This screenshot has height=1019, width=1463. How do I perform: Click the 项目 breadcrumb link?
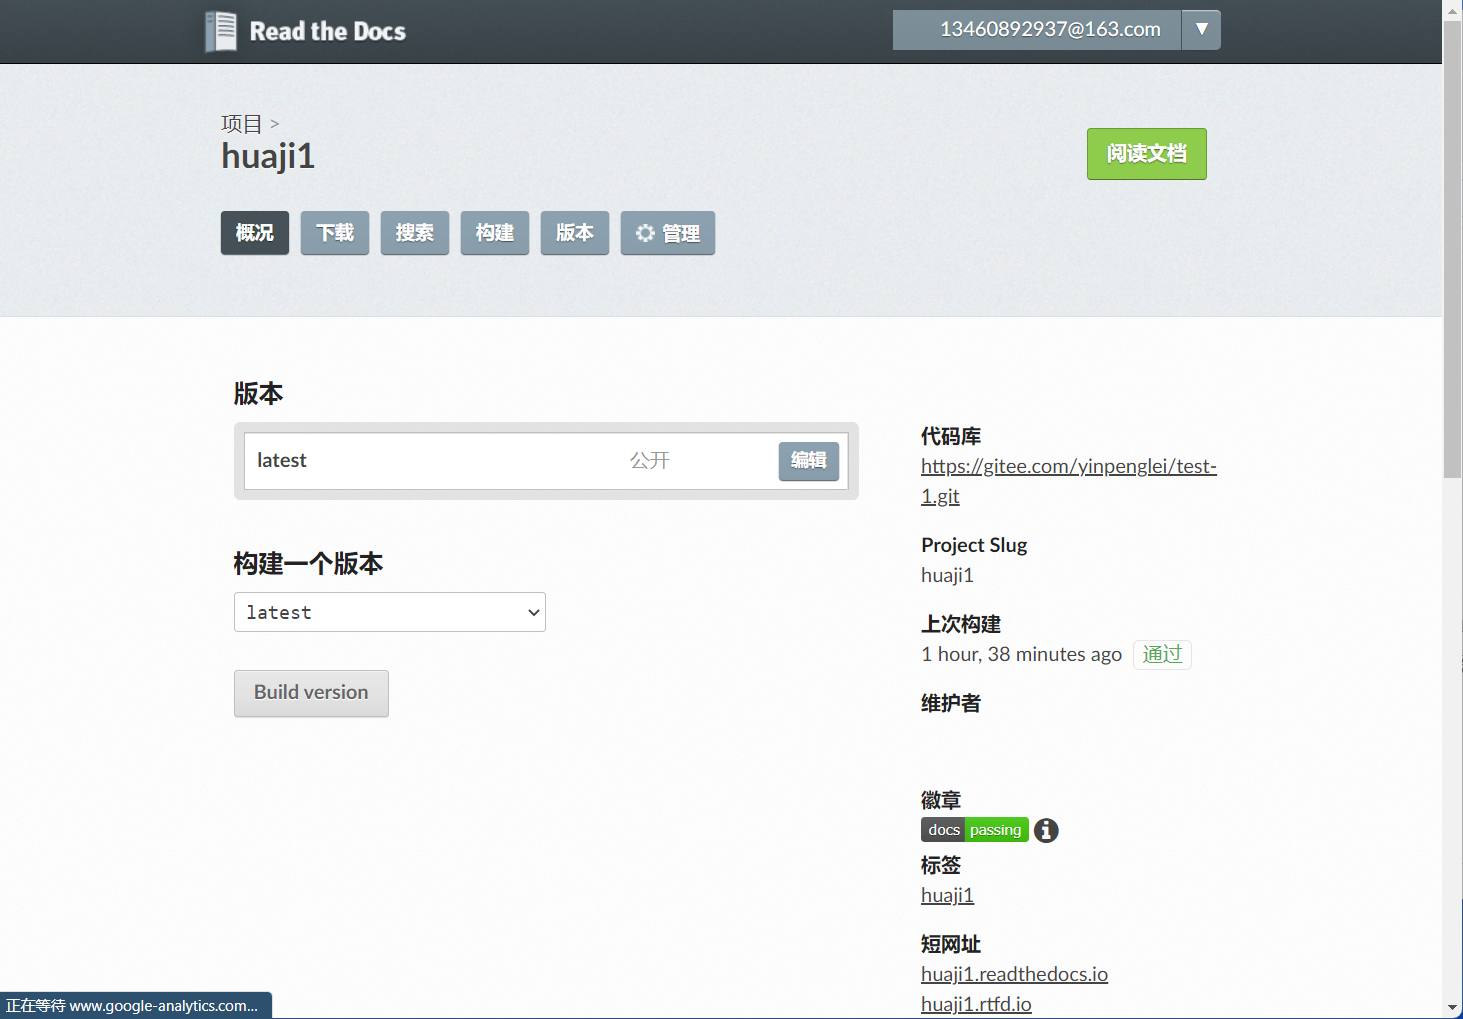pyautogui.click(x=241, y=124)
